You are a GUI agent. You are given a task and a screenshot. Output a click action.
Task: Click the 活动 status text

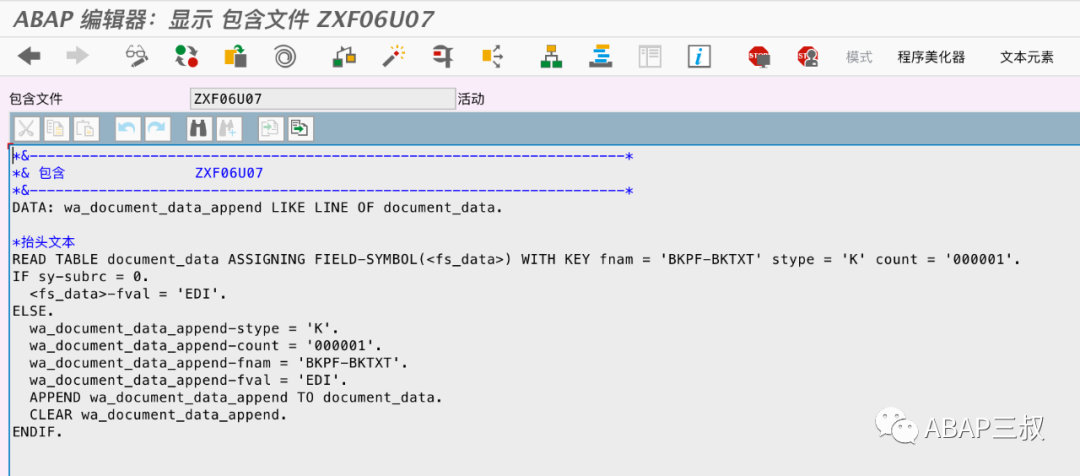pyautogui.click(x=471, y=99)
